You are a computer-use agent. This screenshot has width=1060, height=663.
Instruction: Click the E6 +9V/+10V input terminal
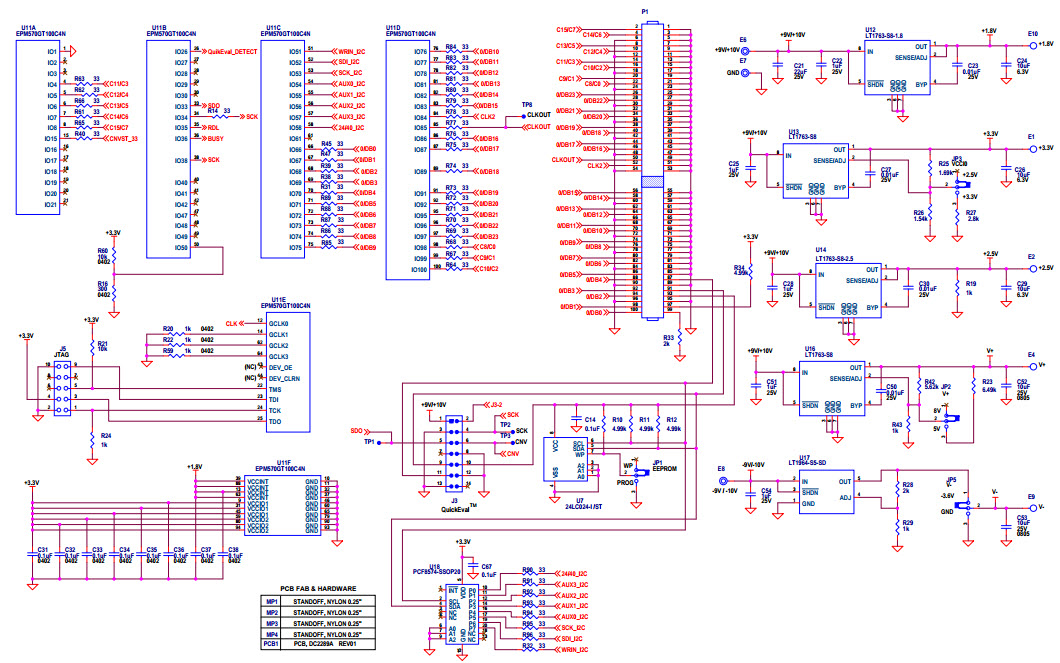click(743, 49)
